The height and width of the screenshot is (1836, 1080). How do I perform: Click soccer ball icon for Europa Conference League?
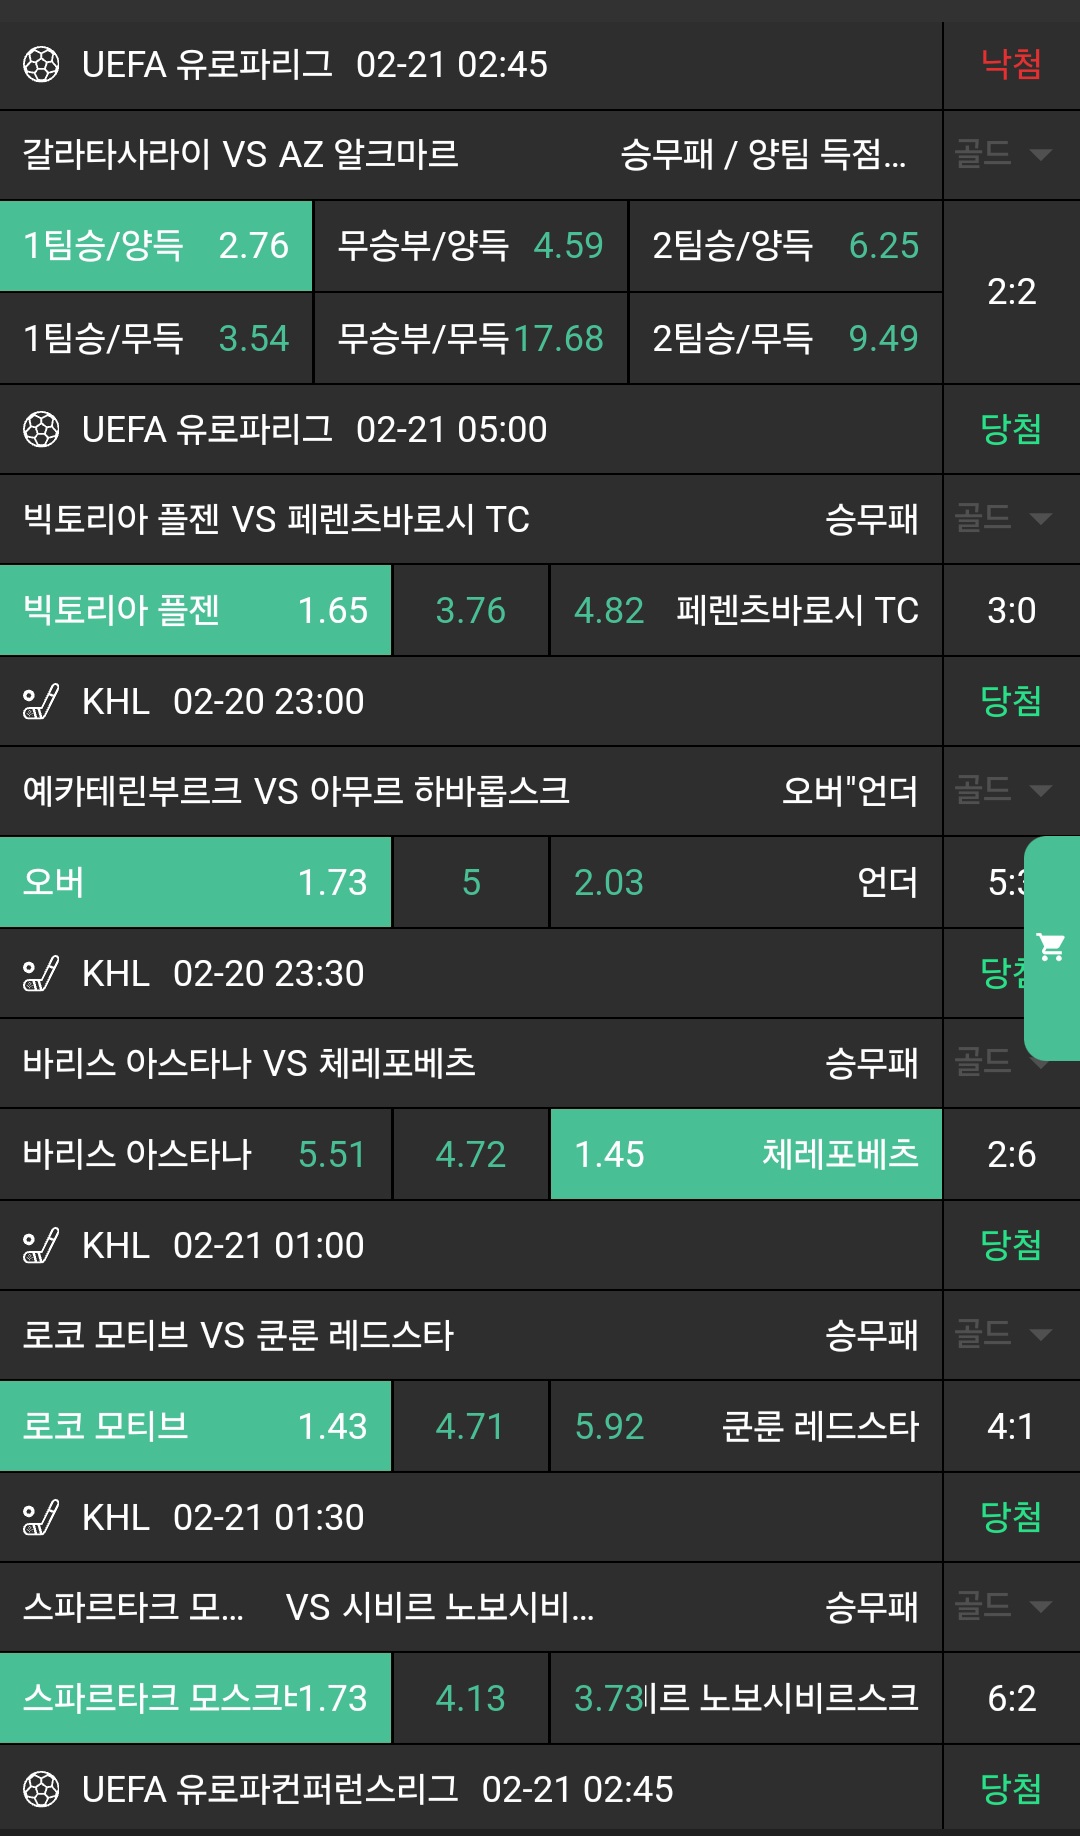pyautogui.click(x=41, y=1790)
